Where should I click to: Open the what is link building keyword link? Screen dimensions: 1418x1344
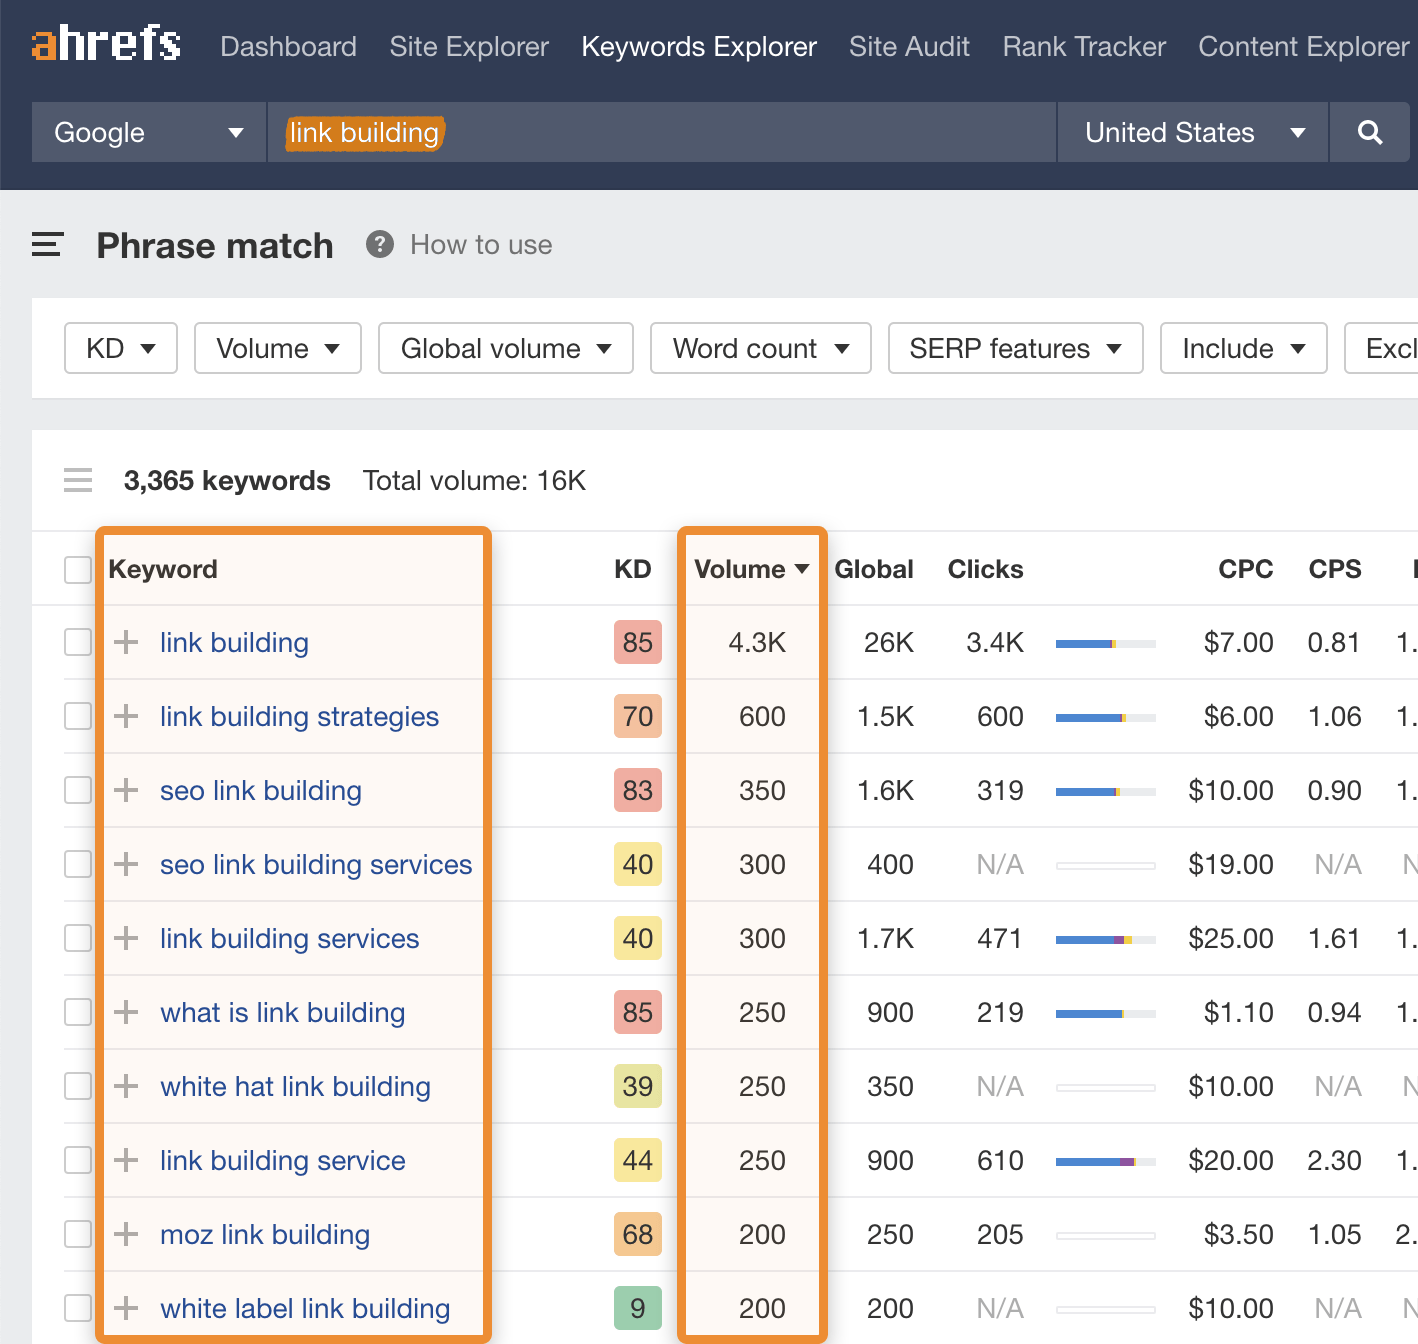click(x=282, y=1012)
